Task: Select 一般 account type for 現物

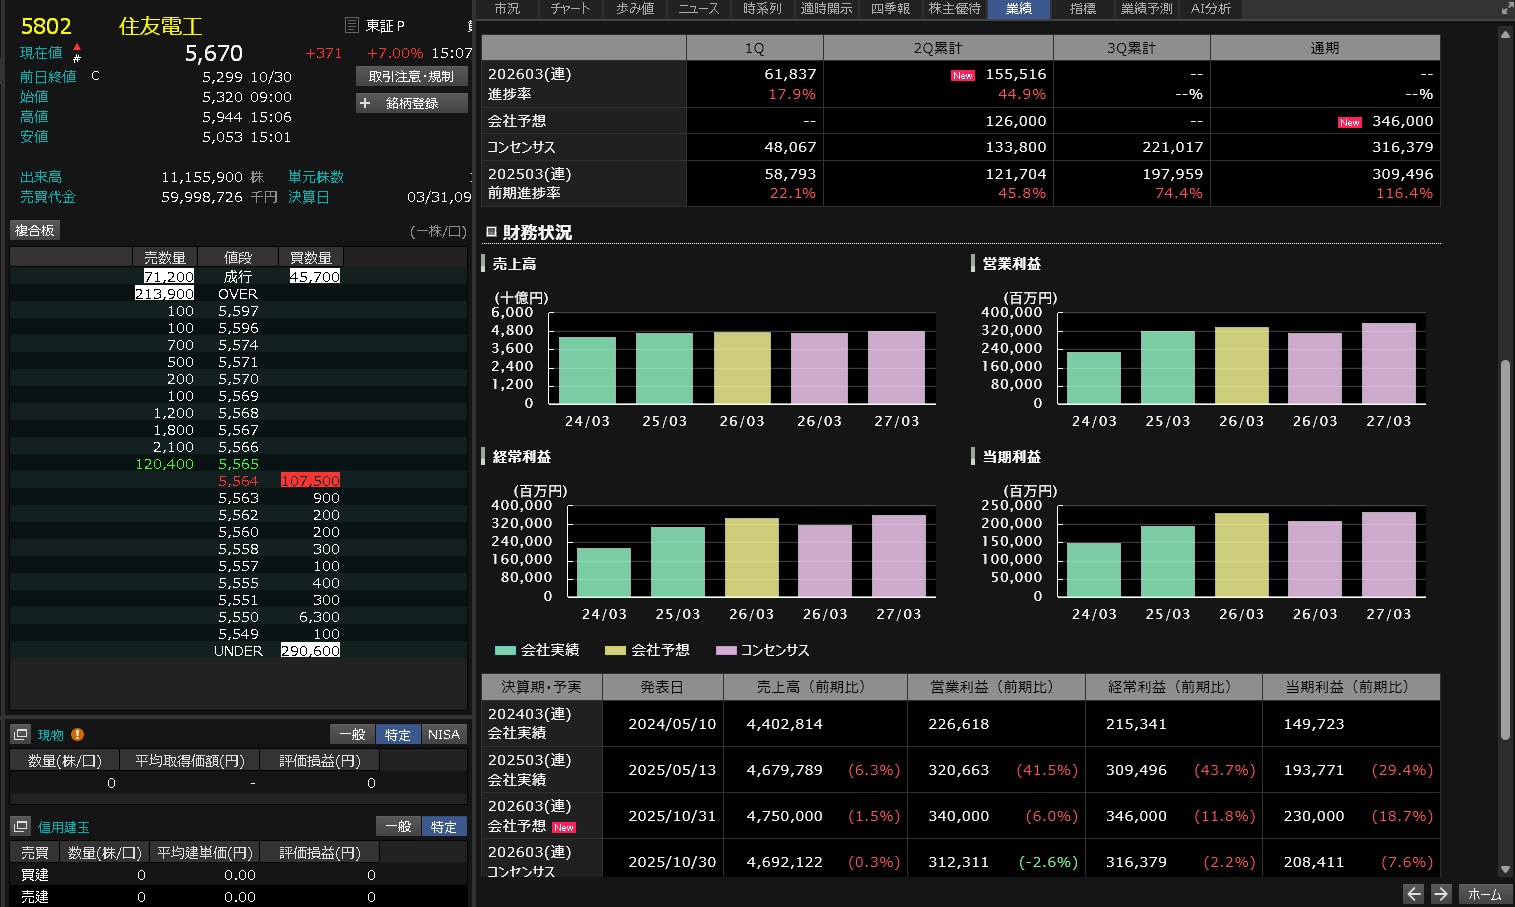Action: point(352,734)
